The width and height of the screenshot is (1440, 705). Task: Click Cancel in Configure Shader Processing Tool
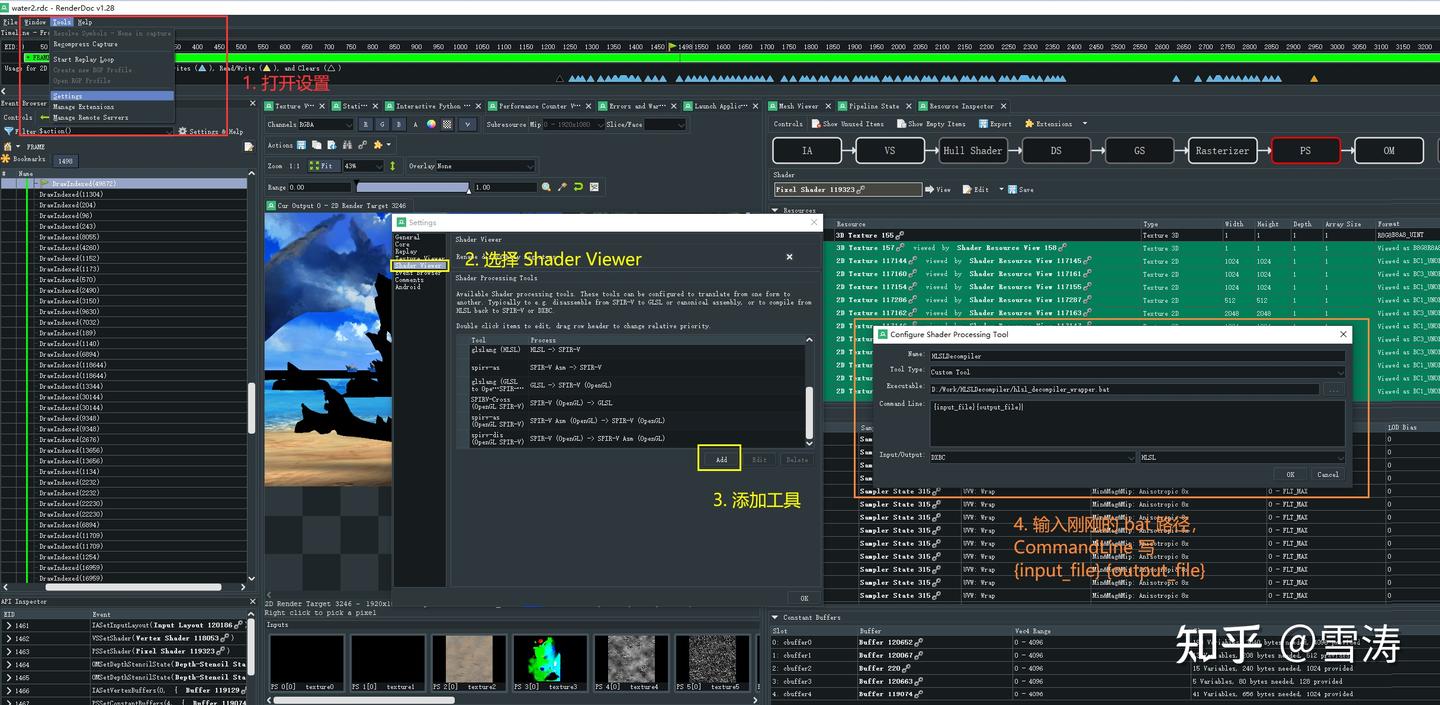1328,474
